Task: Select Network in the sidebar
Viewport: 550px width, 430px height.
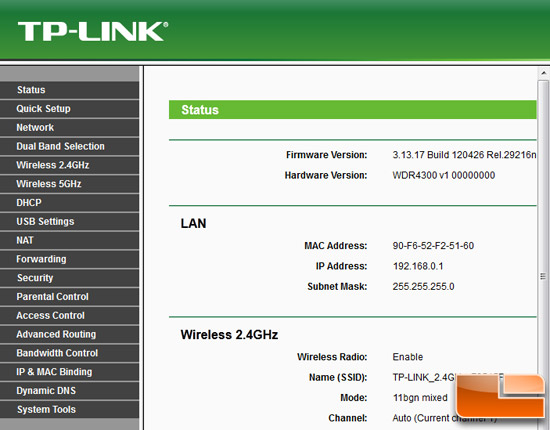Action: [69, 127]
